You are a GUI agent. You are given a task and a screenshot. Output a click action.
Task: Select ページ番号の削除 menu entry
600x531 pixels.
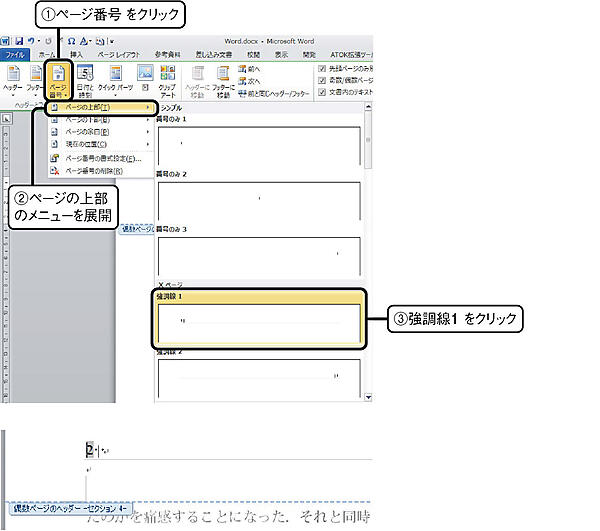[95, 171]
